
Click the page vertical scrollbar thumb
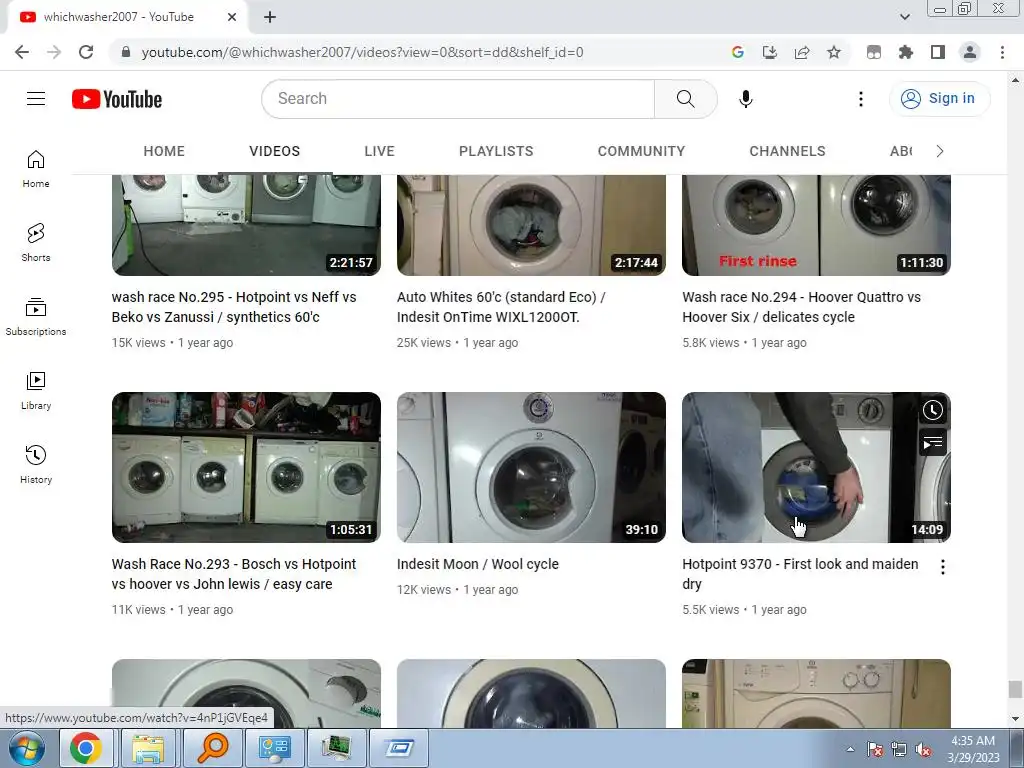coord(1015,689)
